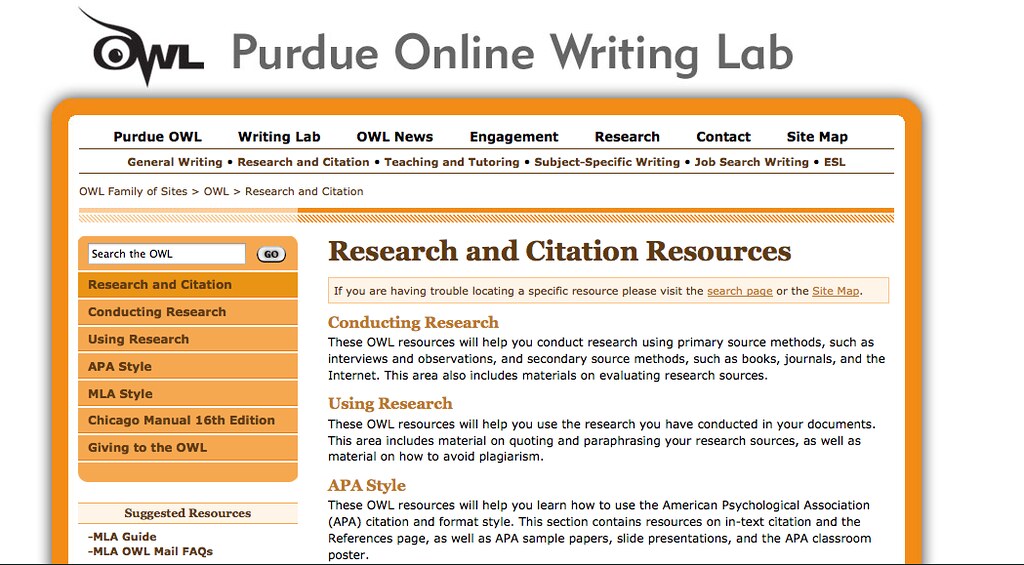The image size is (1024, 565).
Task: Open Giving to the OWL sidebar item
Action: click(187, 447)
